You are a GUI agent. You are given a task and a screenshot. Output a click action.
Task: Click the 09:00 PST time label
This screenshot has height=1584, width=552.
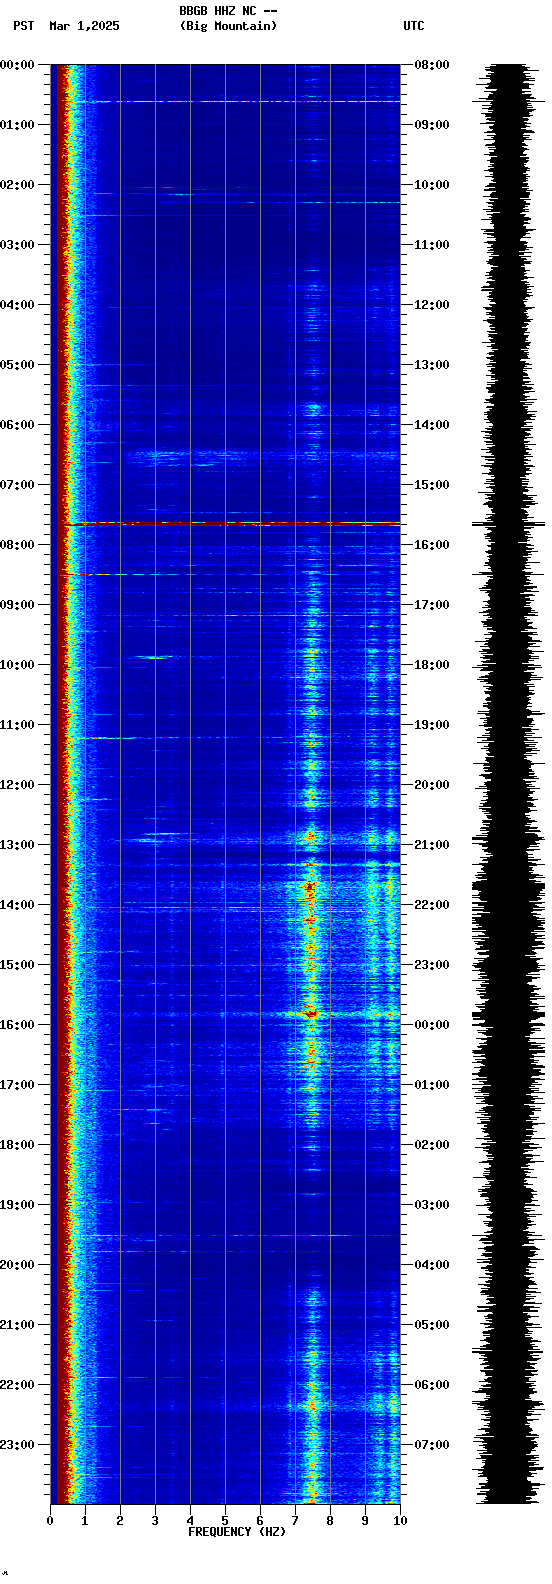[x=17, y=605]
